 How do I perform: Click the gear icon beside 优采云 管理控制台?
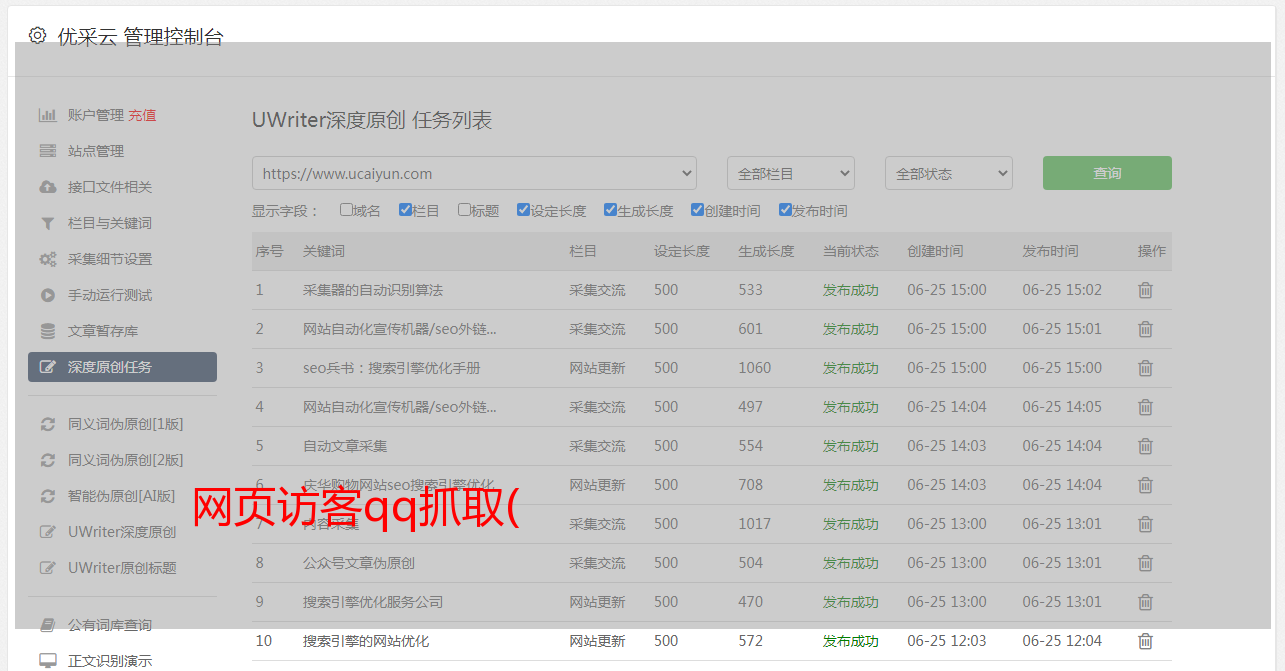37,36
